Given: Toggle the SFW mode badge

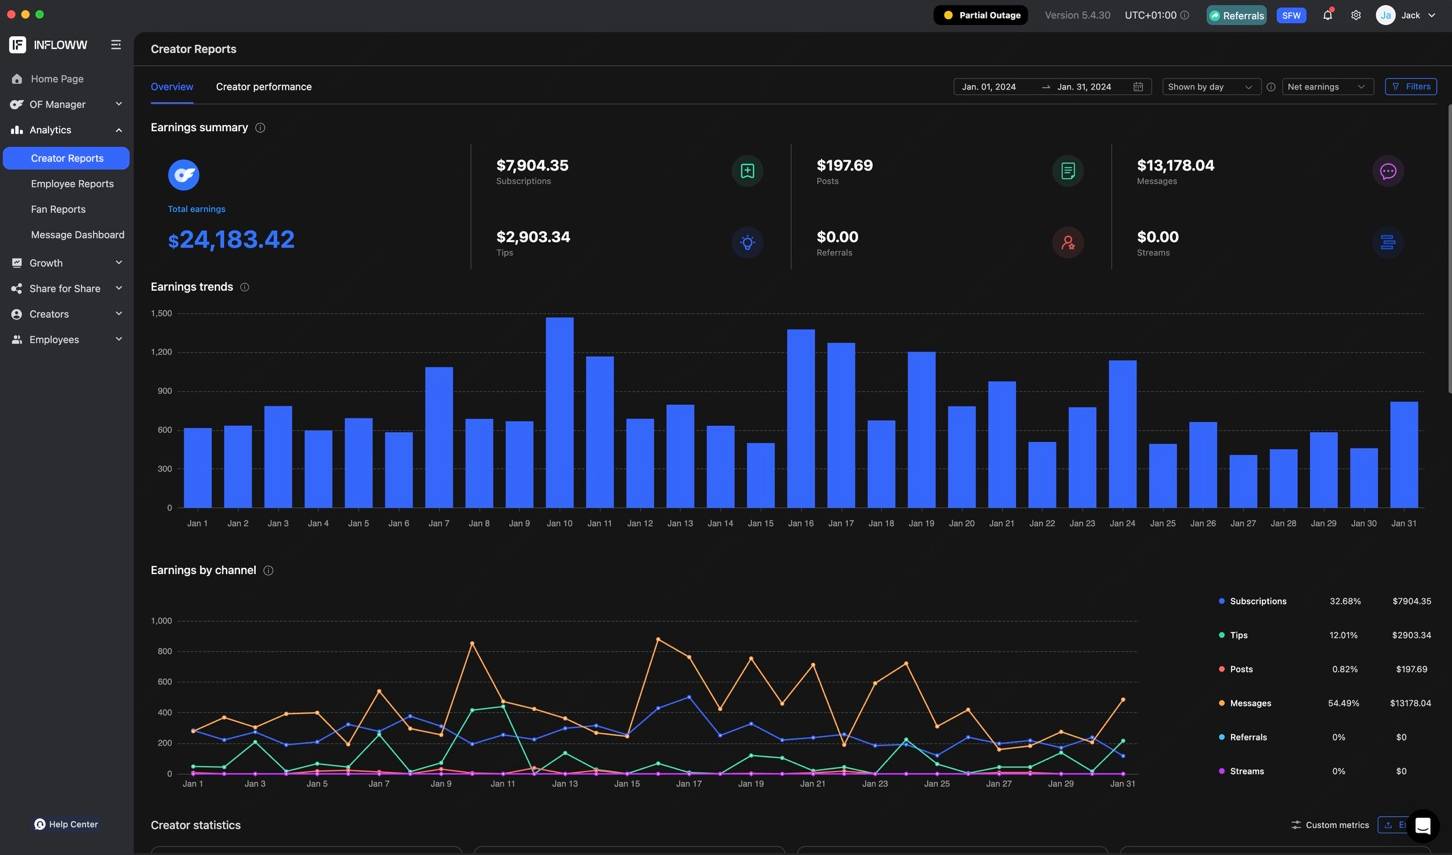Looking at the screenshot, I should tap(1291, 15).
